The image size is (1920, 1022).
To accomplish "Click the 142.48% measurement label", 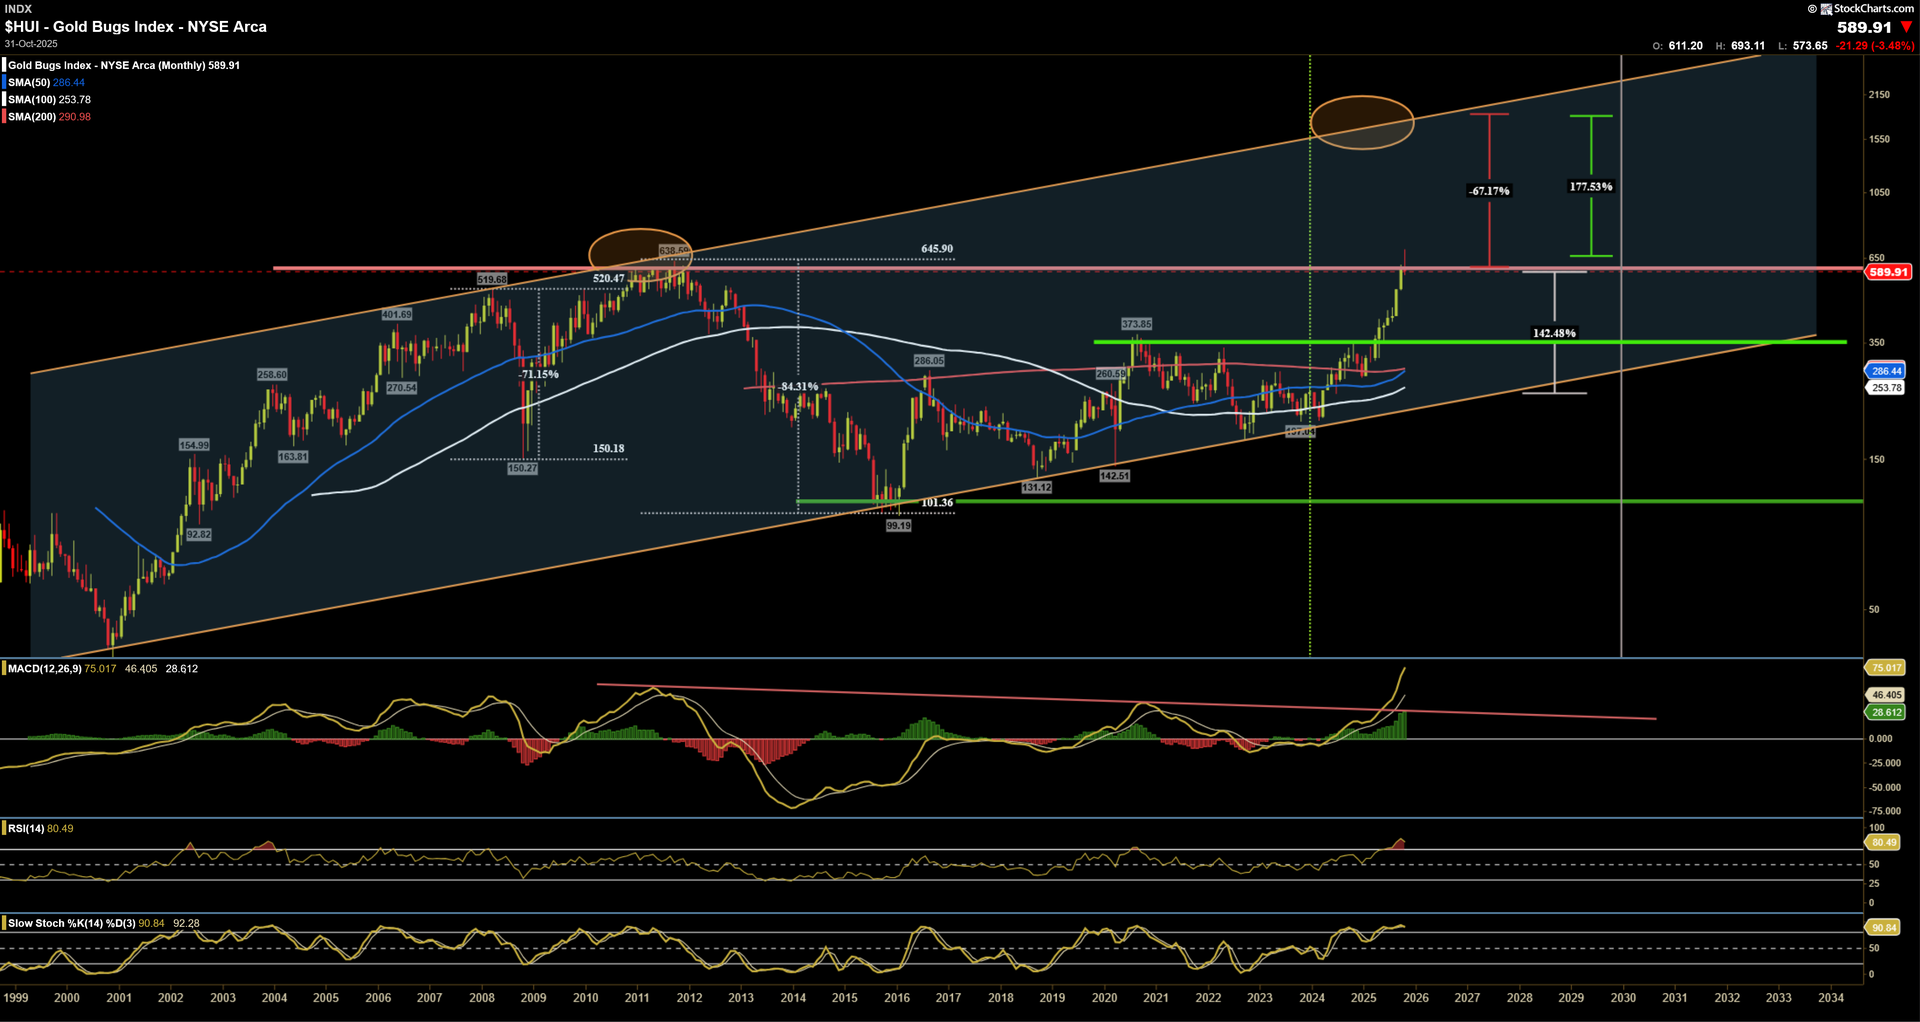I will [1554, 334].
